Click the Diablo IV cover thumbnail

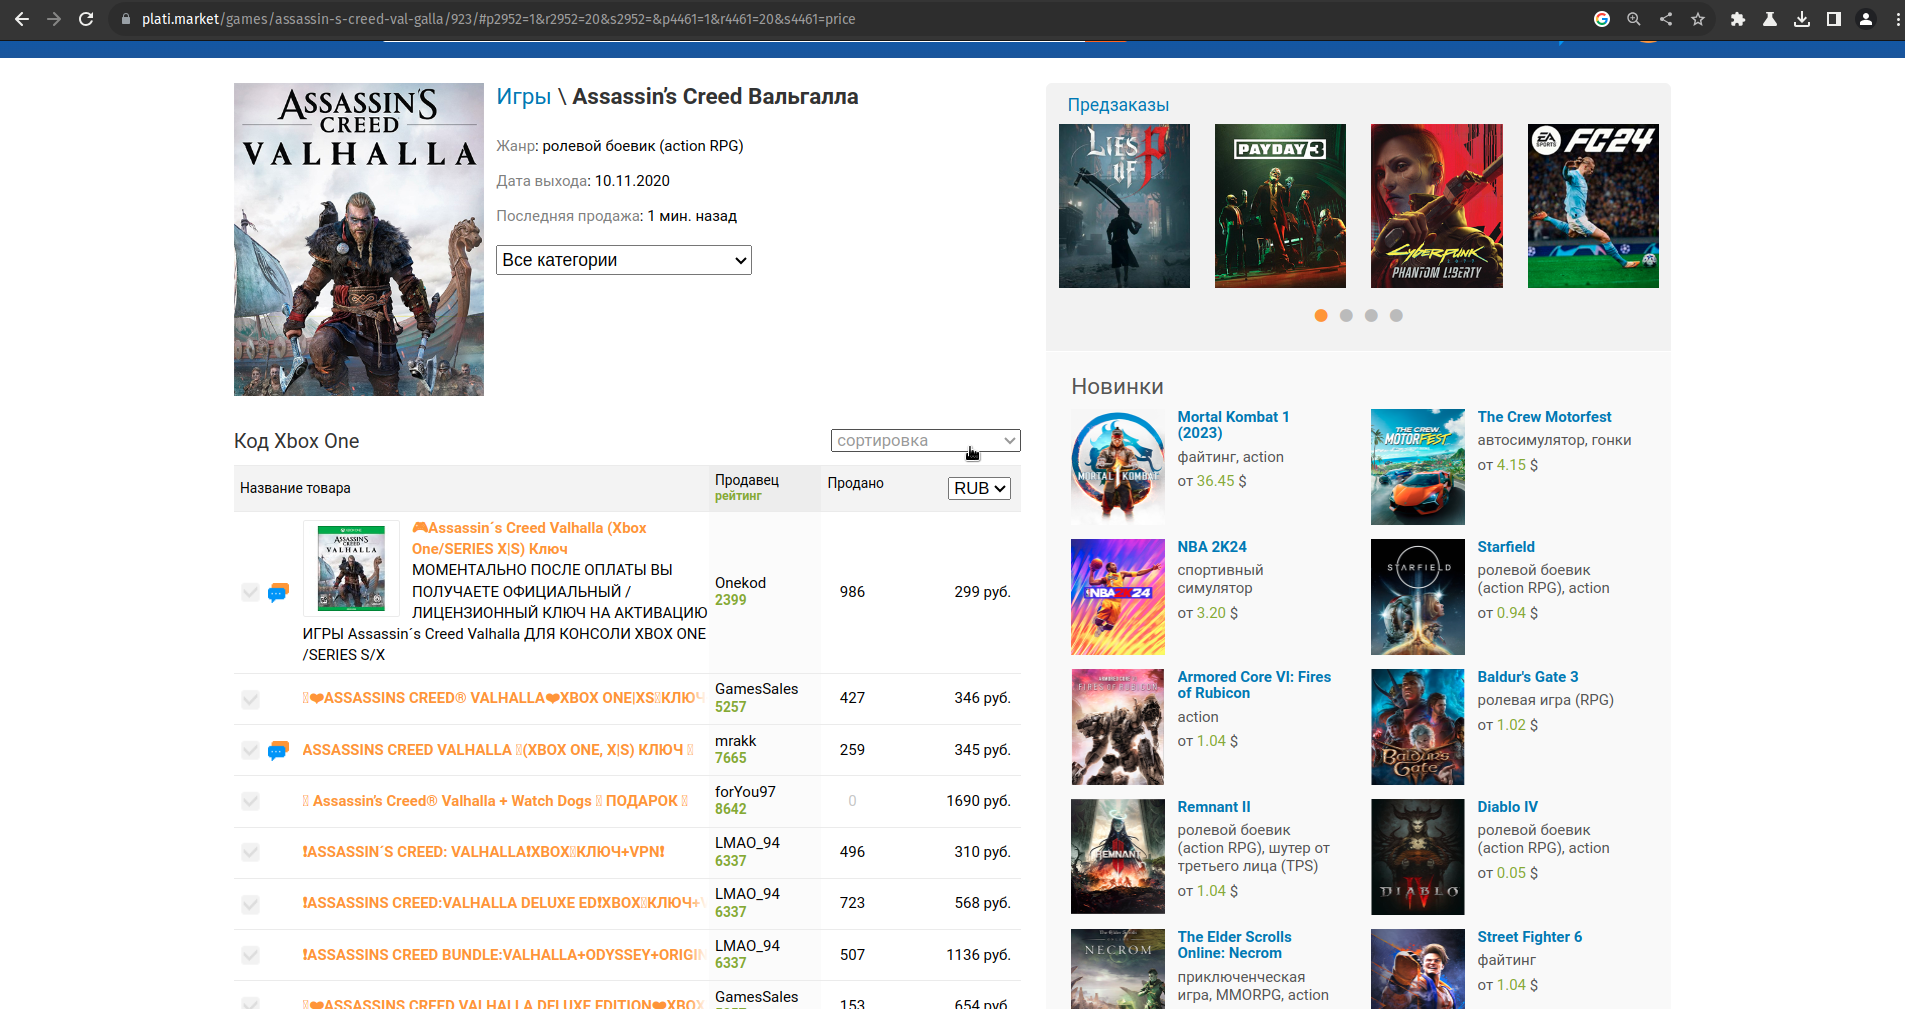(1418, 857)
